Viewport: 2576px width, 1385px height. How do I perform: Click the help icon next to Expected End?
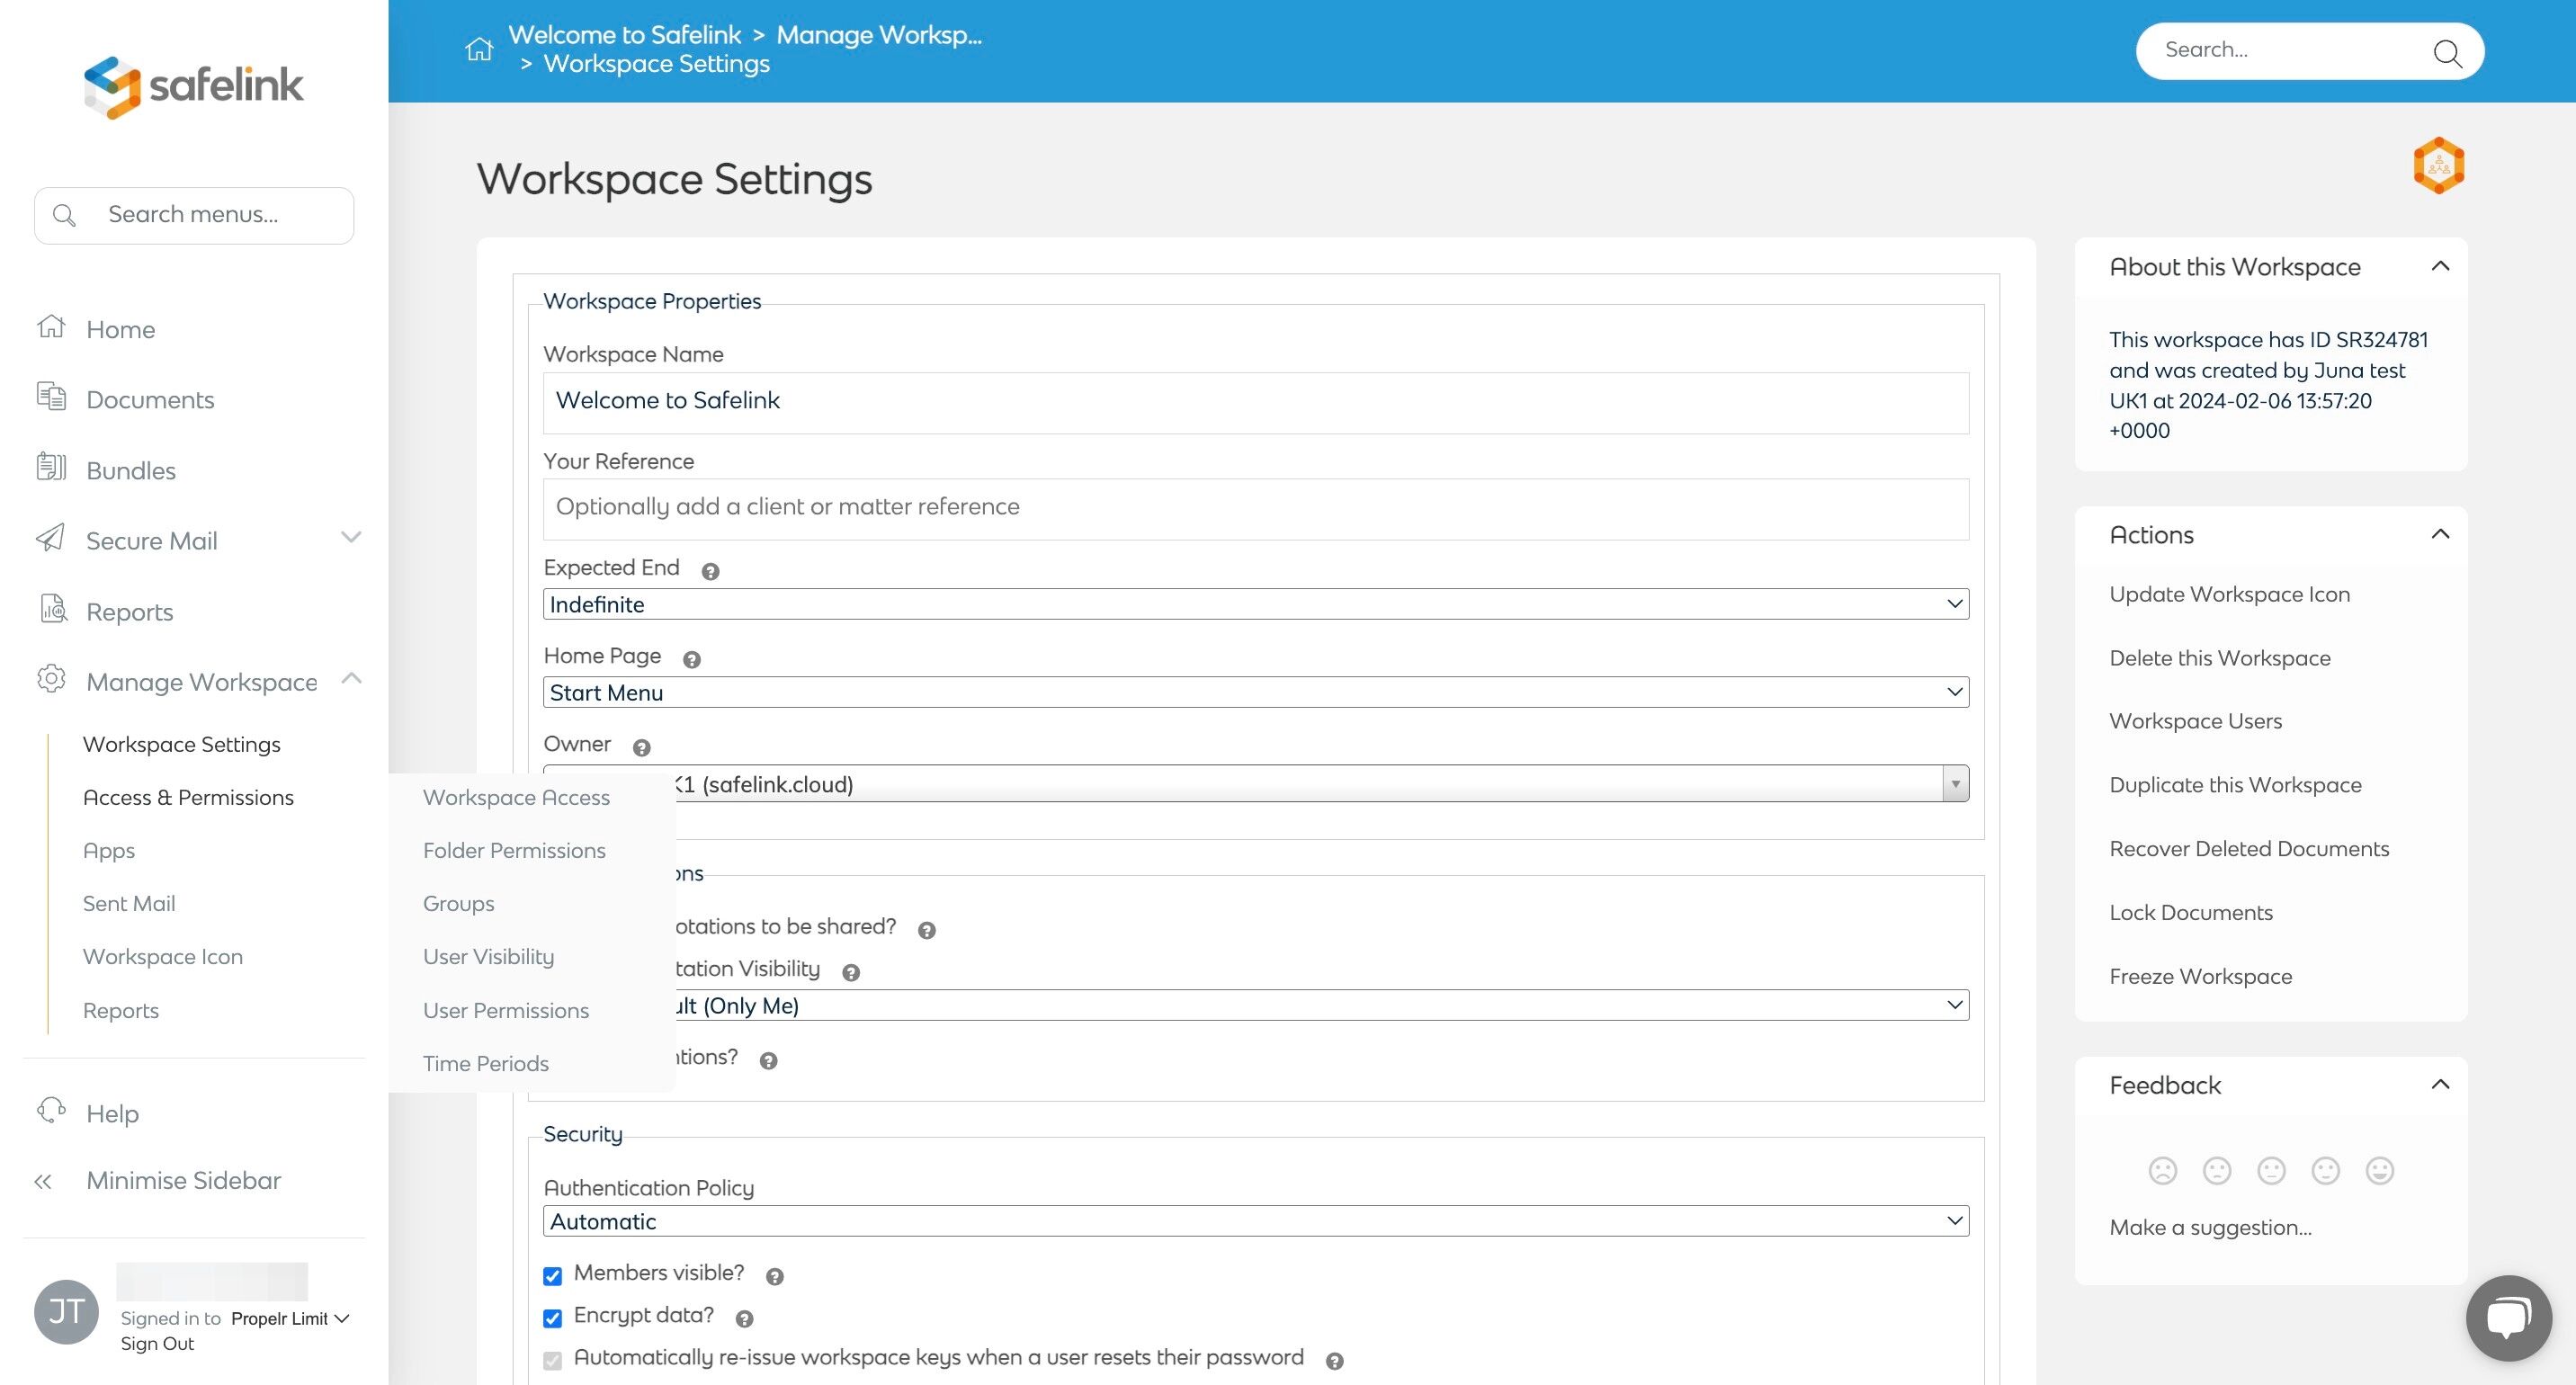710,571
